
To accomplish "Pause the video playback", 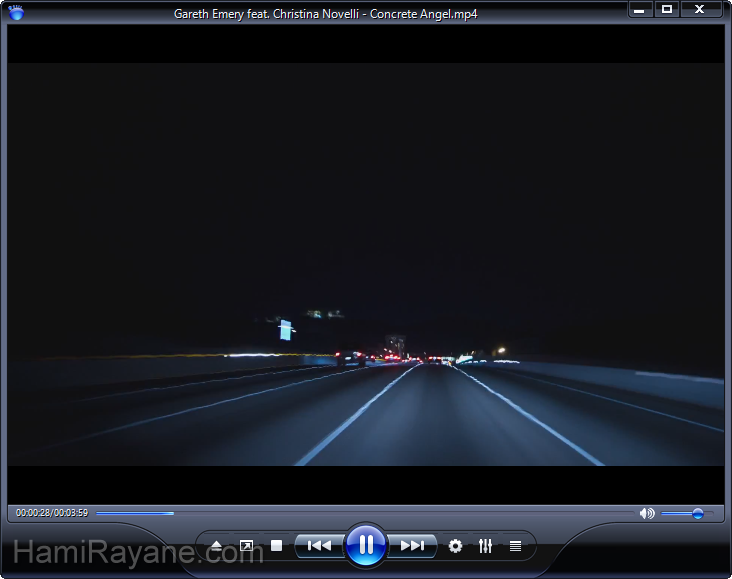I will coord(366,544).
